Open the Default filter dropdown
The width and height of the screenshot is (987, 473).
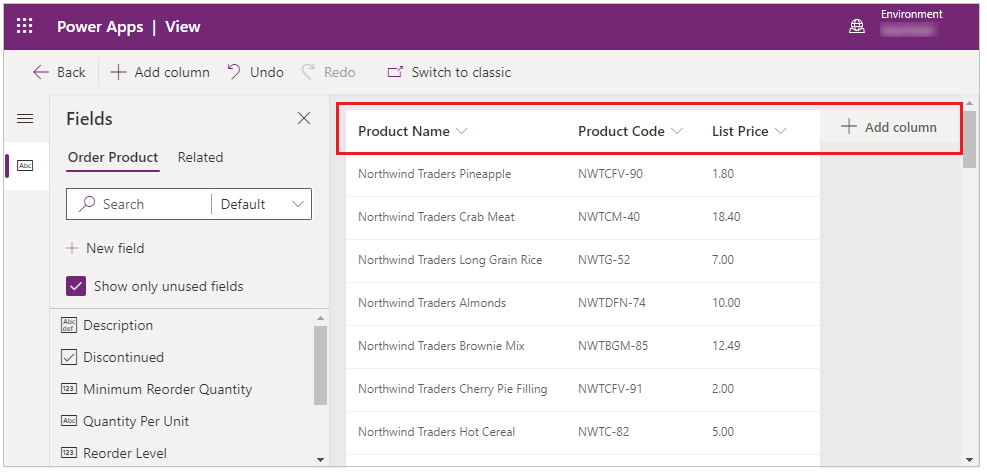[x=262, y=204]
